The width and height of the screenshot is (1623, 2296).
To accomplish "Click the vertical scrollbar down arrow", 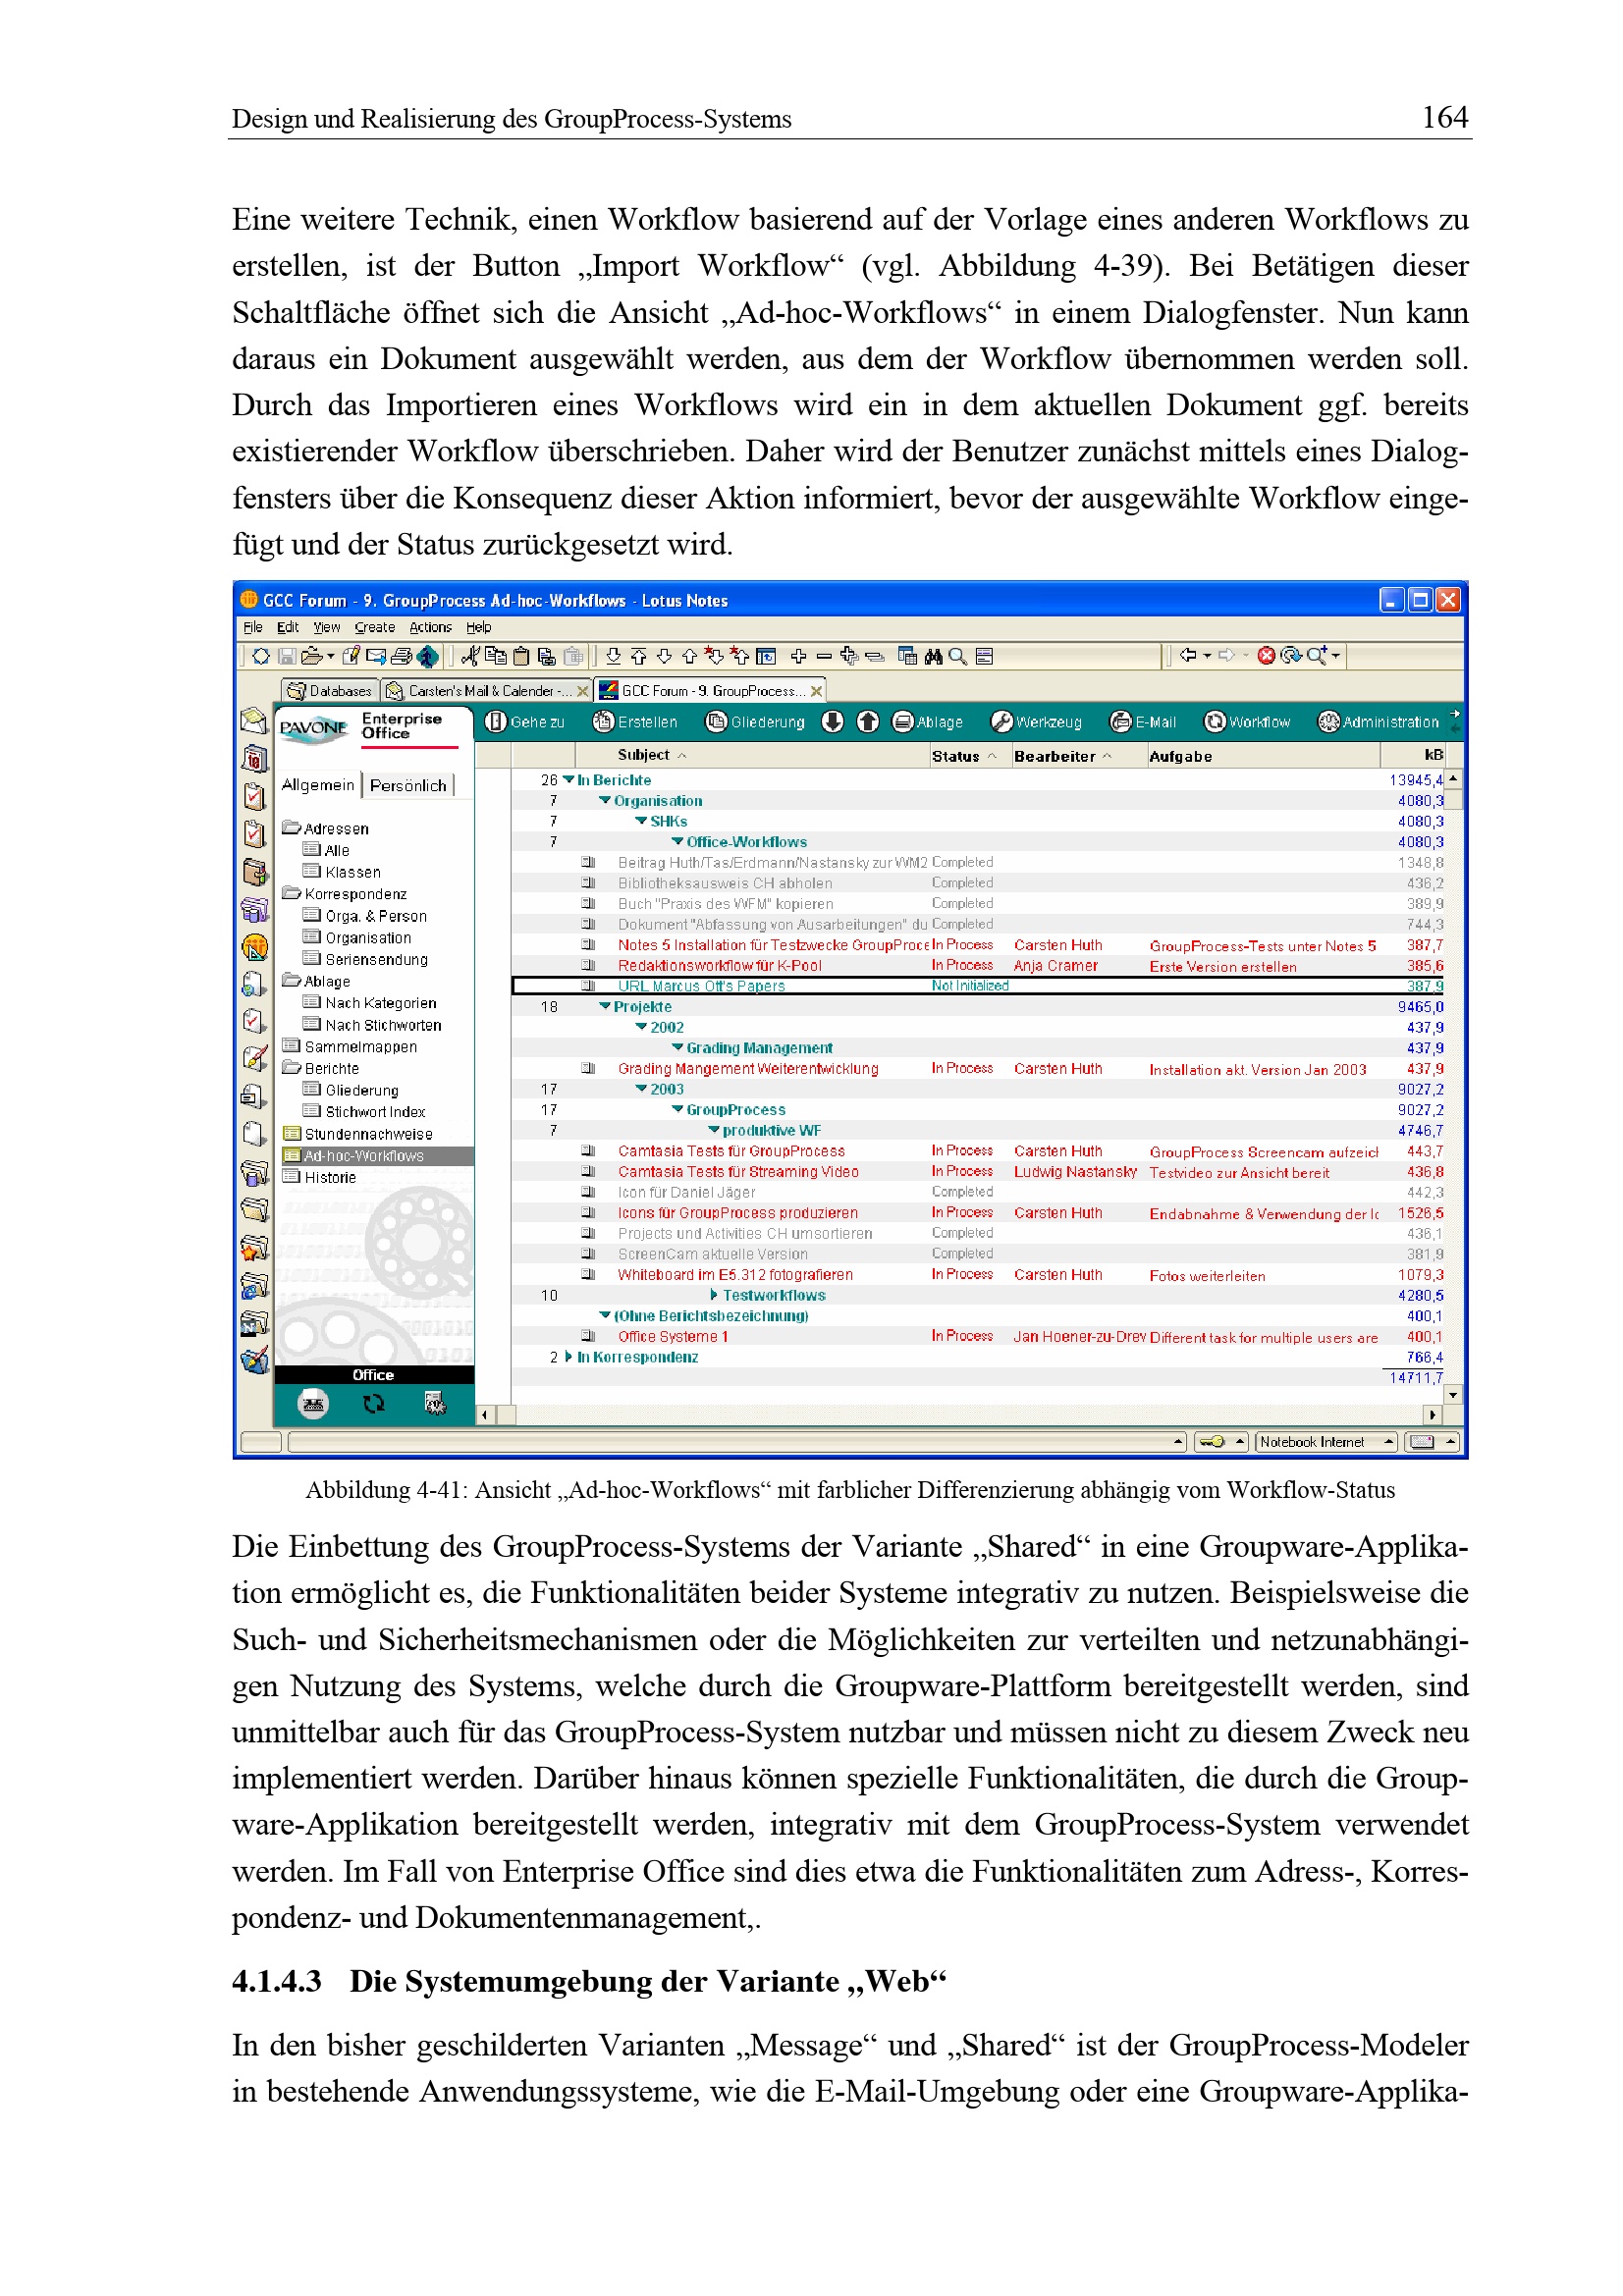I will point(1452,1393).
